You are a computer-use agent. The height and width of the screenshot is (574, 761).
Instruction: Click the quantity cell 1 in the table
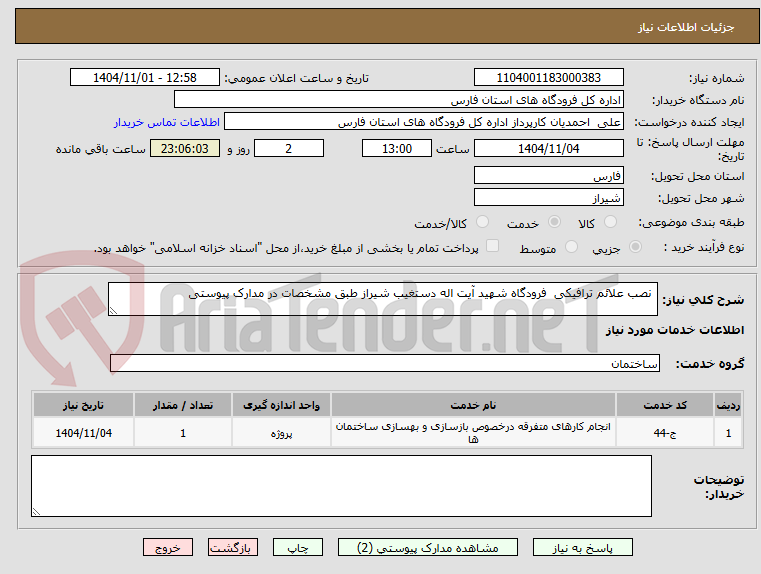(183, 433)
